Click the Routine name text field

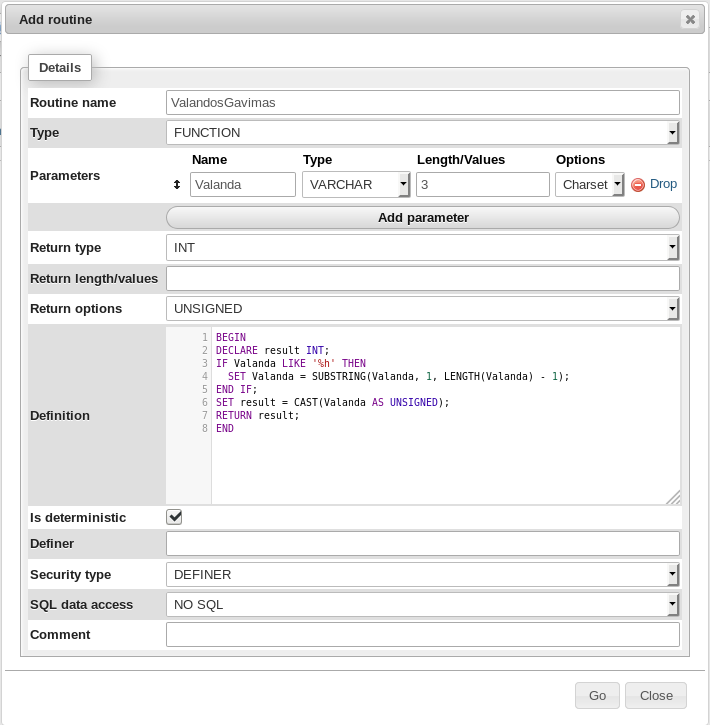[422, 102]
